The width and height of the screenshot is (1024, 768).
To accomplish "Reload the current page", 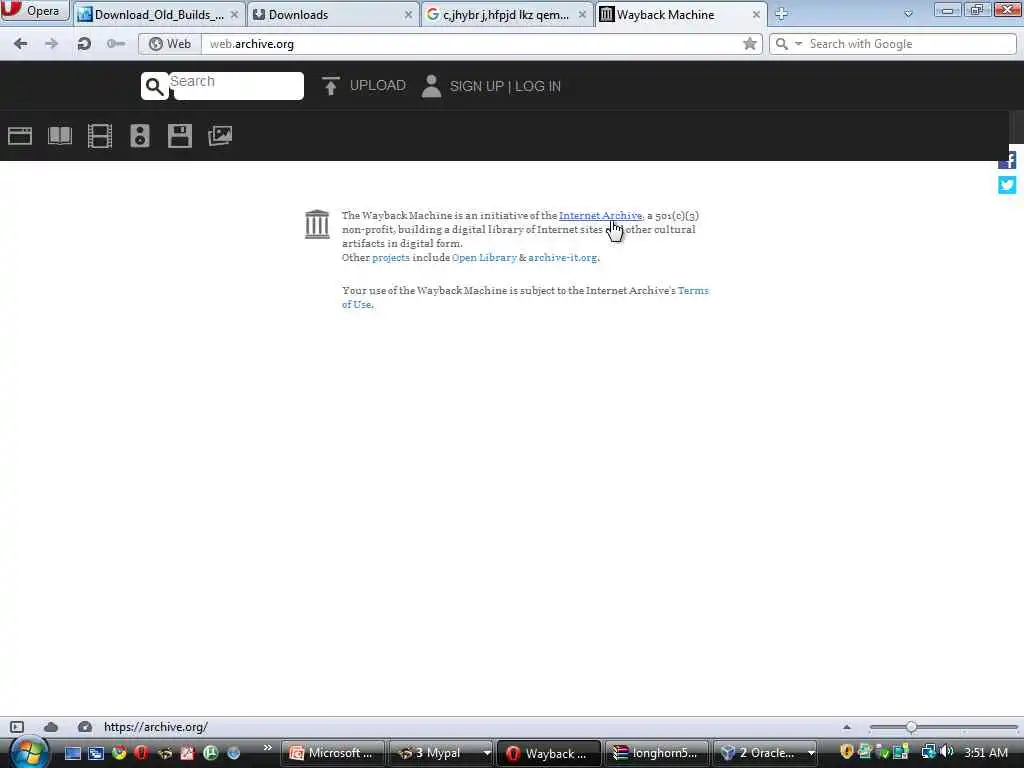I will click(x=84, y=44).
